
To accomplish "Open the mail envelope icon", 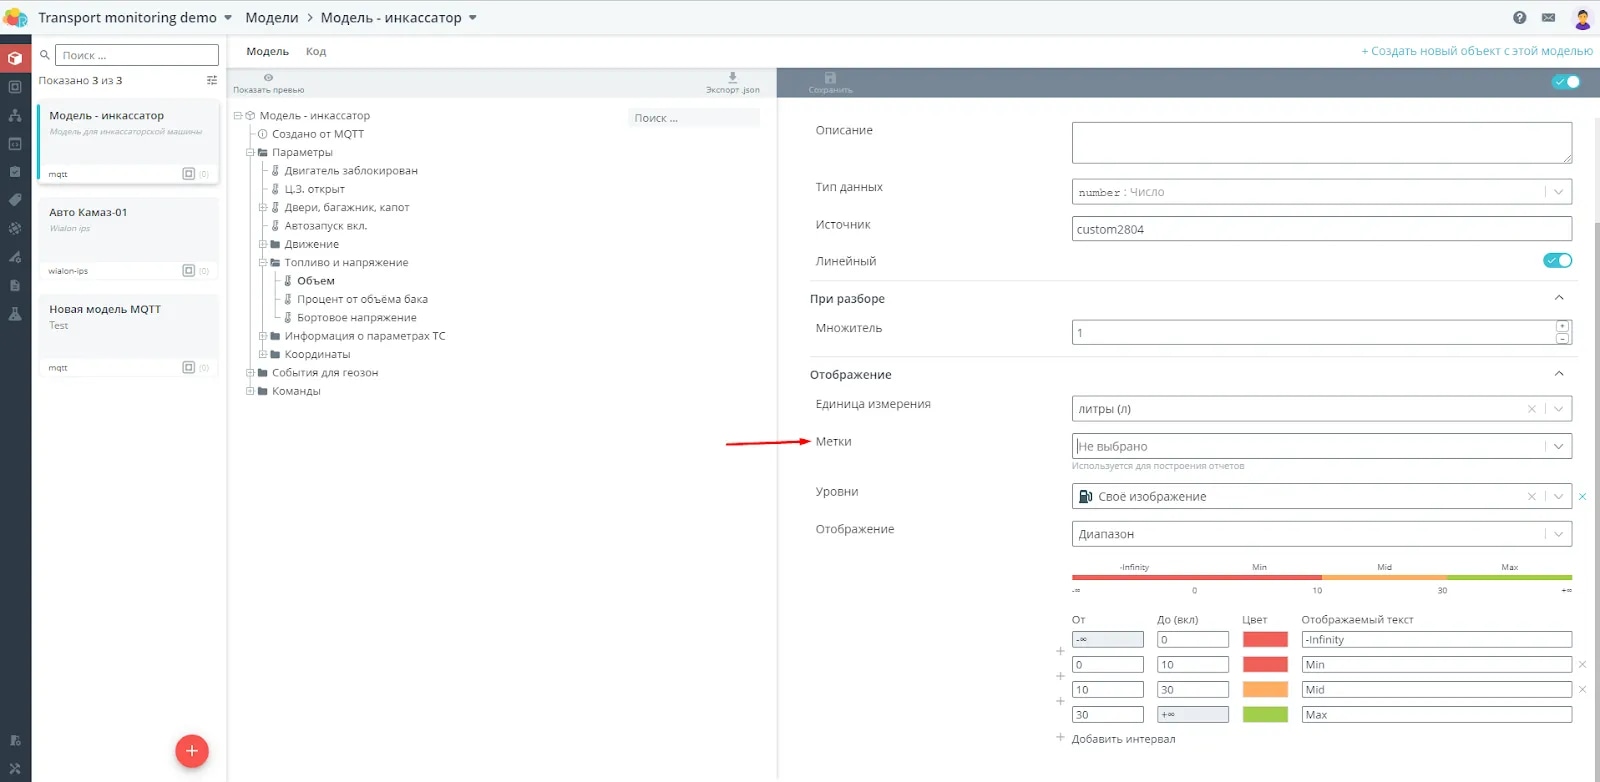I will 1548,17.
